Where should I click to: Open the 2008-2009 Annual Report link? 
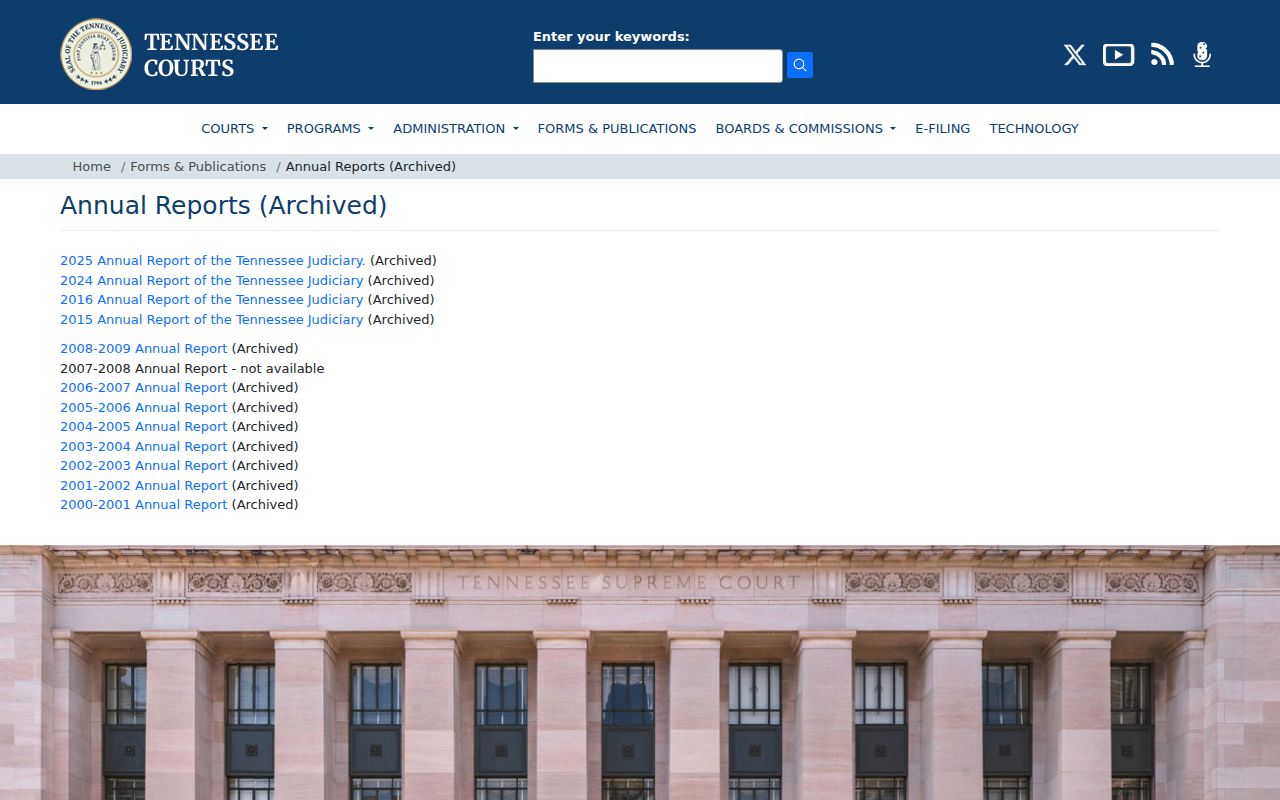point(144,349)
